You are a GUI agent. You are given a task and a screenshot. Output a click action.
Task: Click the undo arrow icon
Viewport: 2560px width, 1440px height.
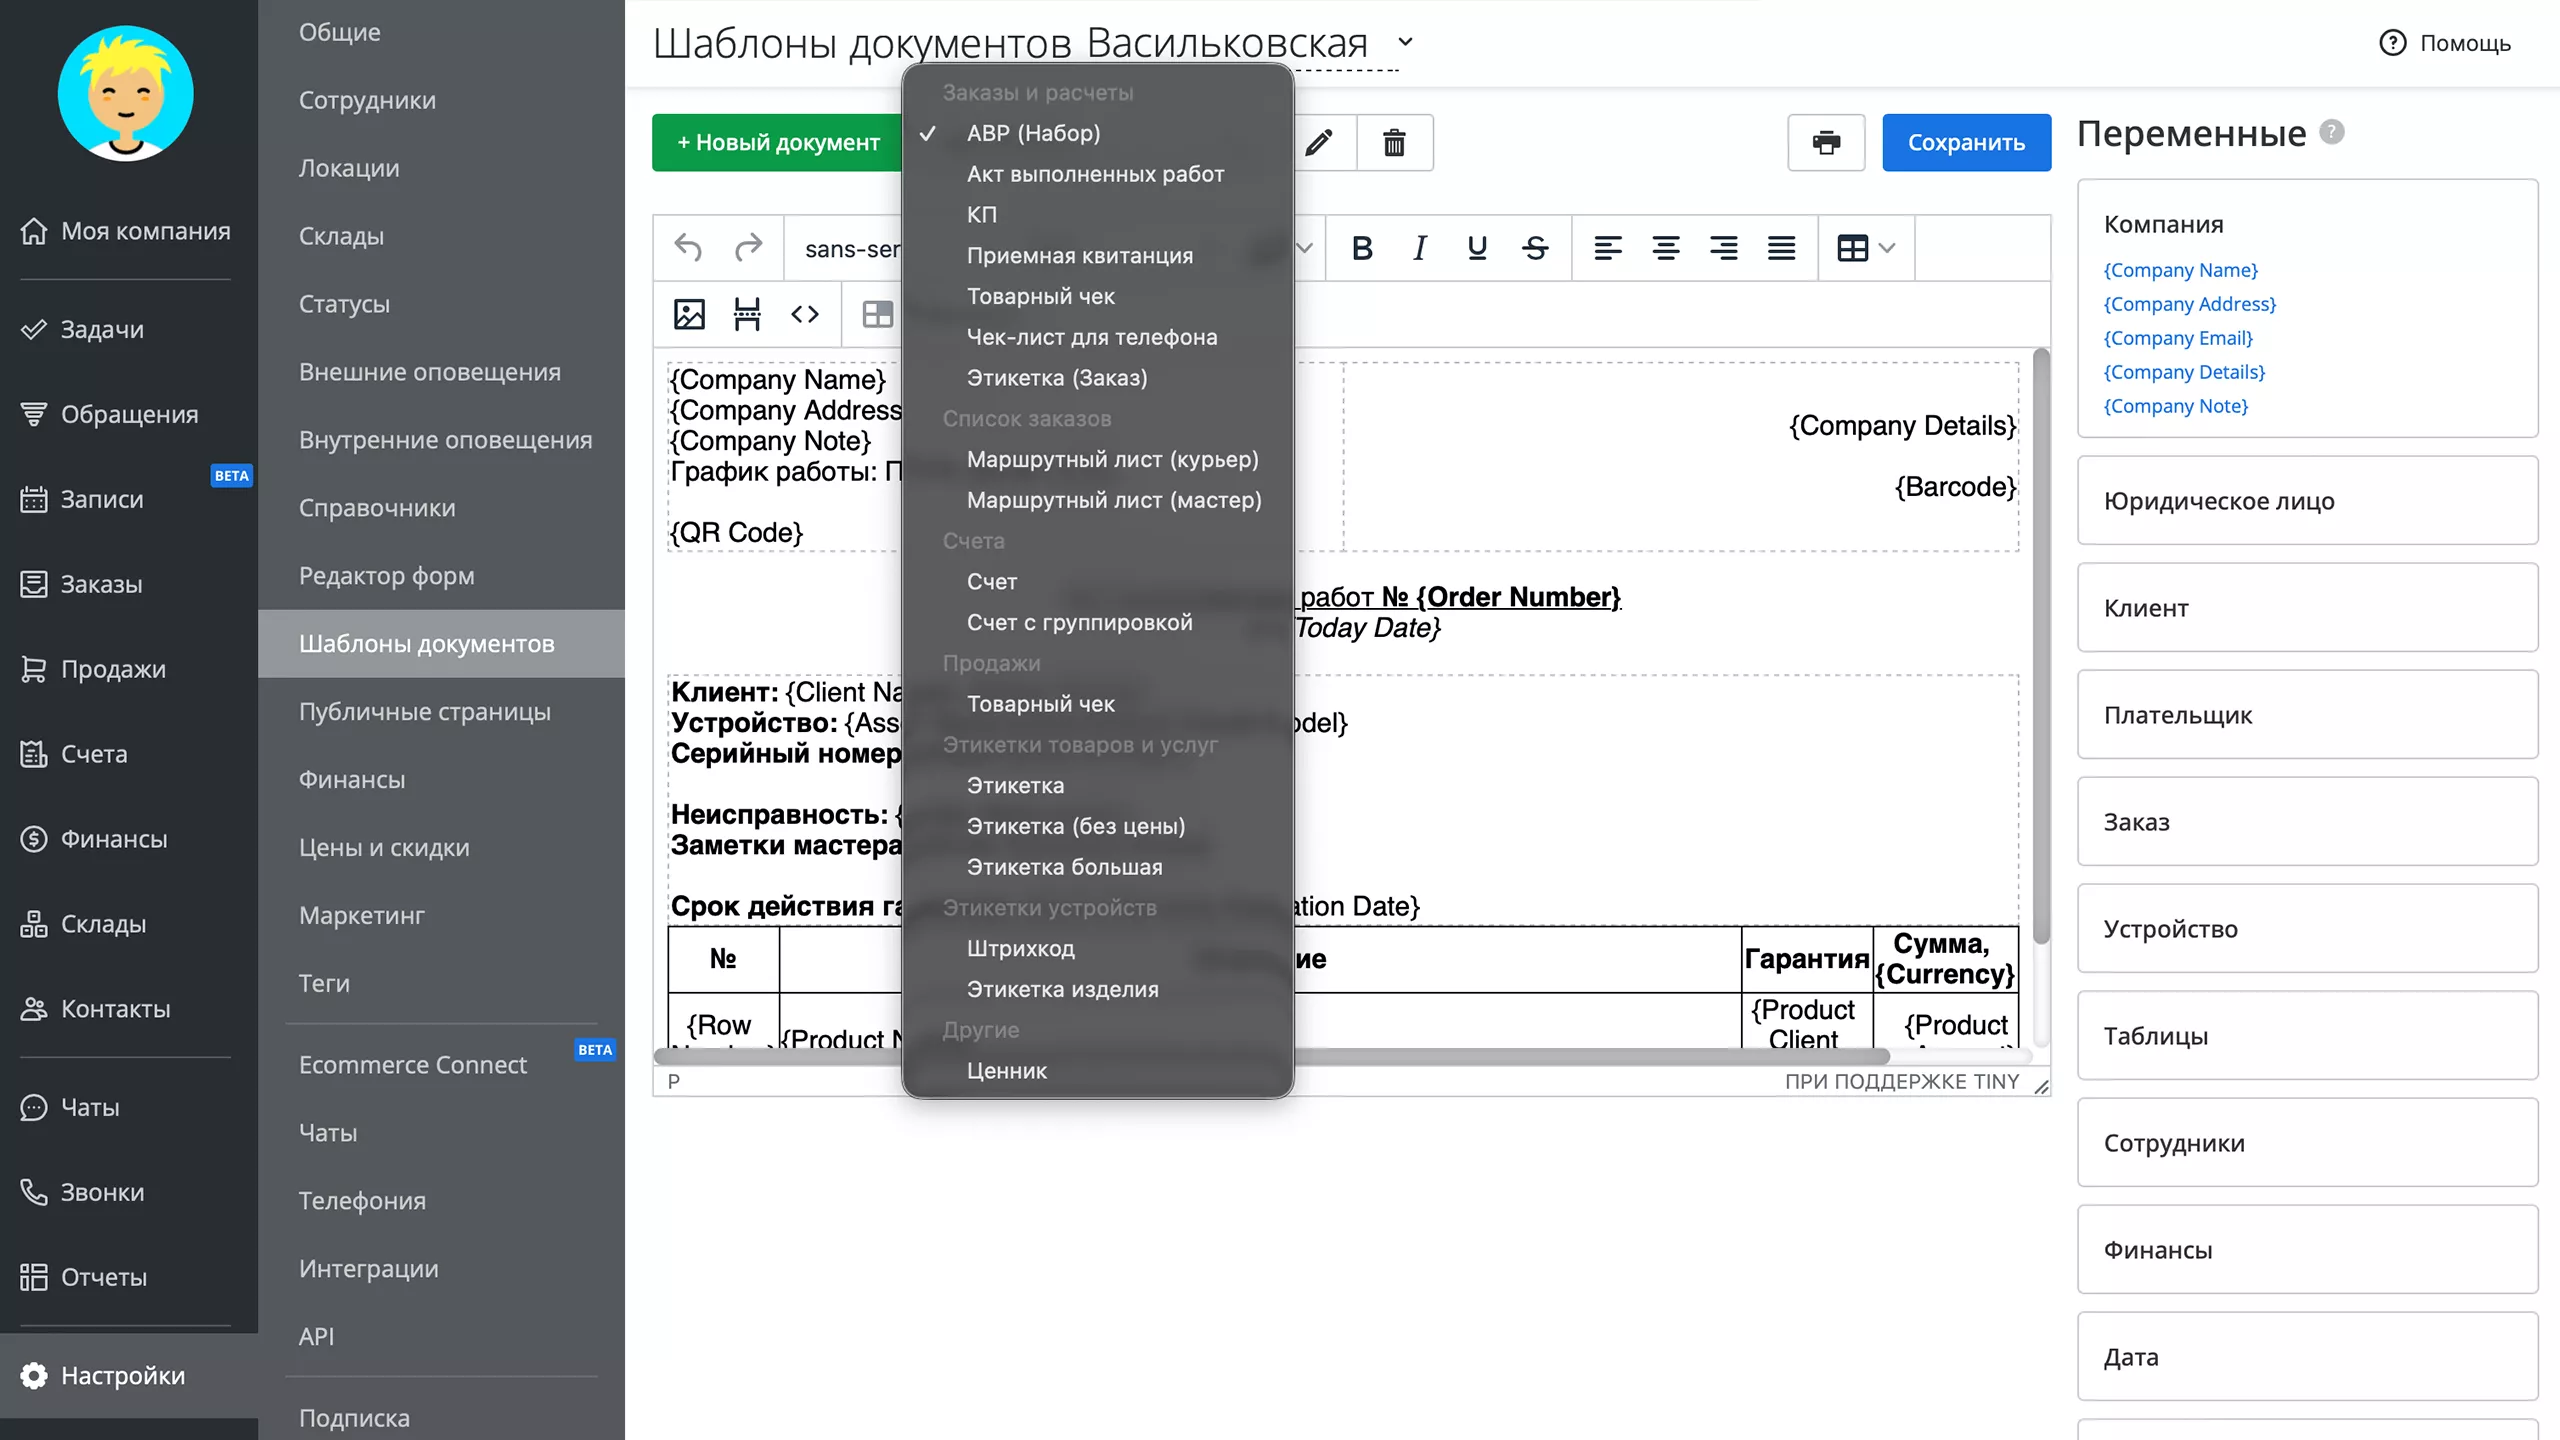pos(688,248)
